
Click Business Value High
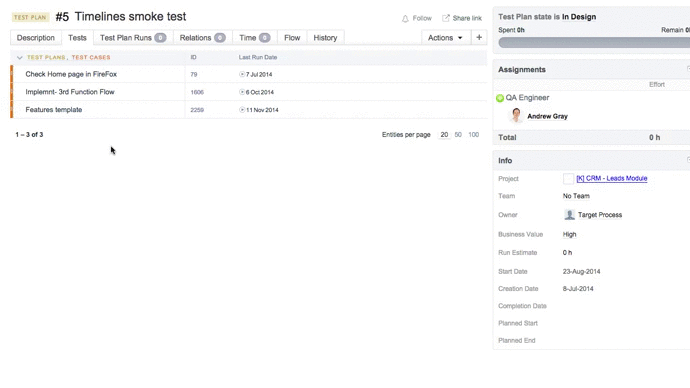click(569, 234)
